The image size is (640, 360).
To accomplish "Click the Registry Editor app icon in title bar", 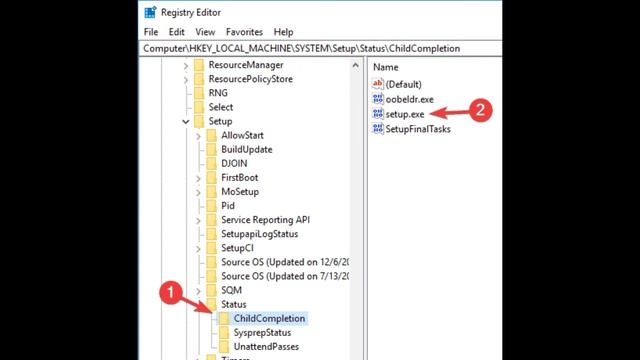I will (x=150, y=12).
